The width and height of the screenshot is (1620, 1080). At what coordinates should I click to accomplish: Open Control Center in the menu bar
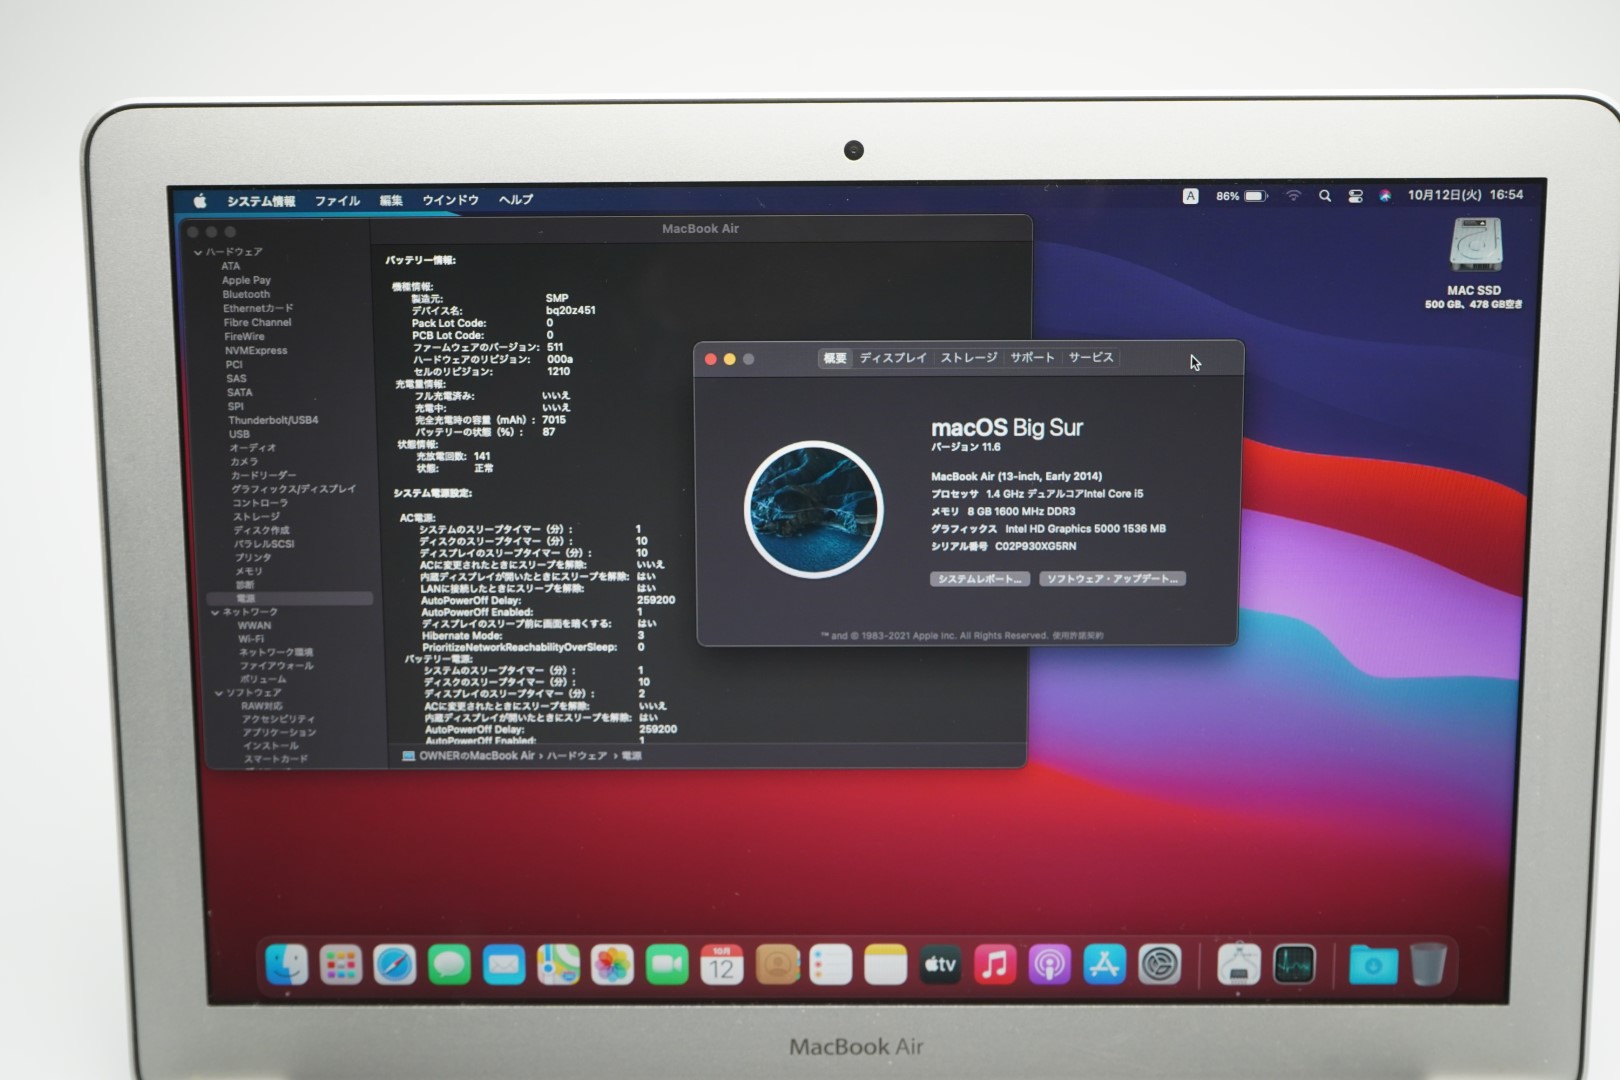[1355, 196]
